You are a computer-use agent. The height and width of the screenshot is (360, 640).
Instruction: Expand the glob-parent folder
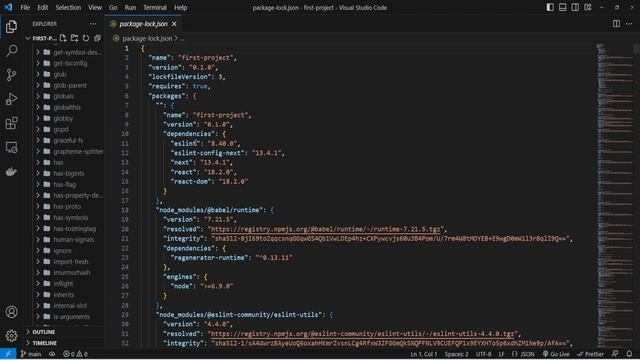[38, 85]
